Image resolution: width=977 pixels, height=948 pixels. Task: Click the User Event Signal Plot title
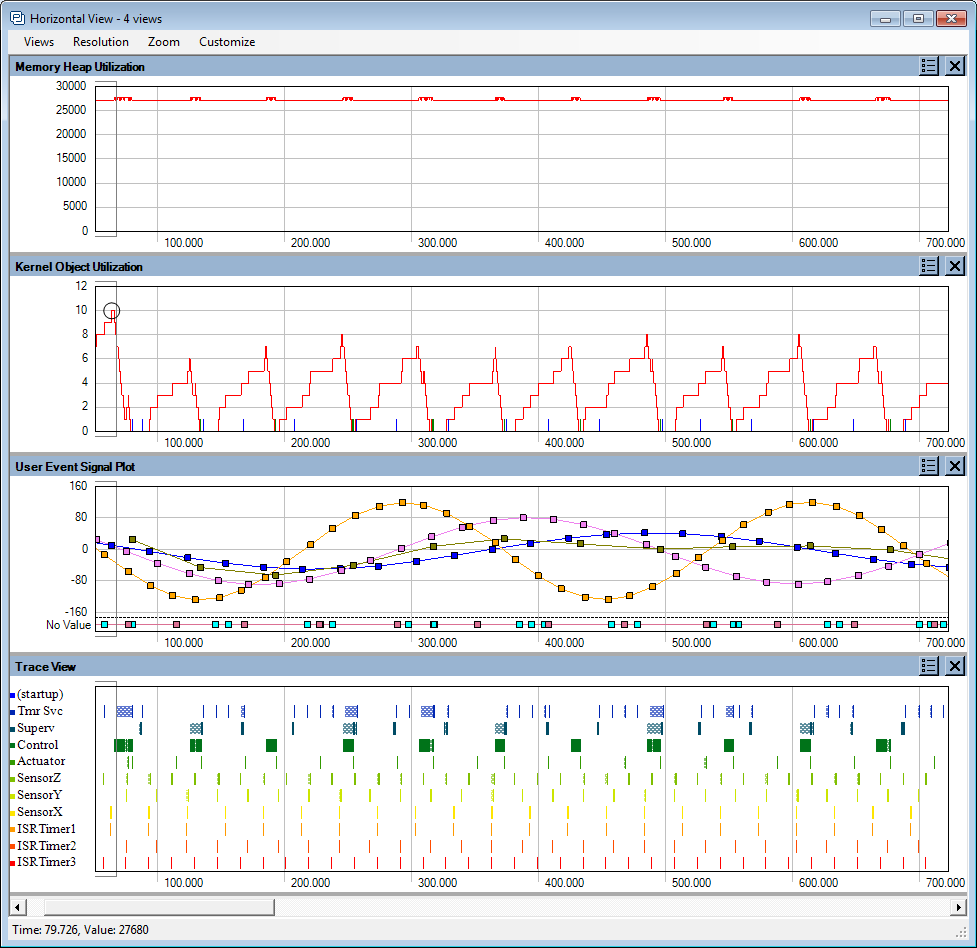[x=75, y=467]
